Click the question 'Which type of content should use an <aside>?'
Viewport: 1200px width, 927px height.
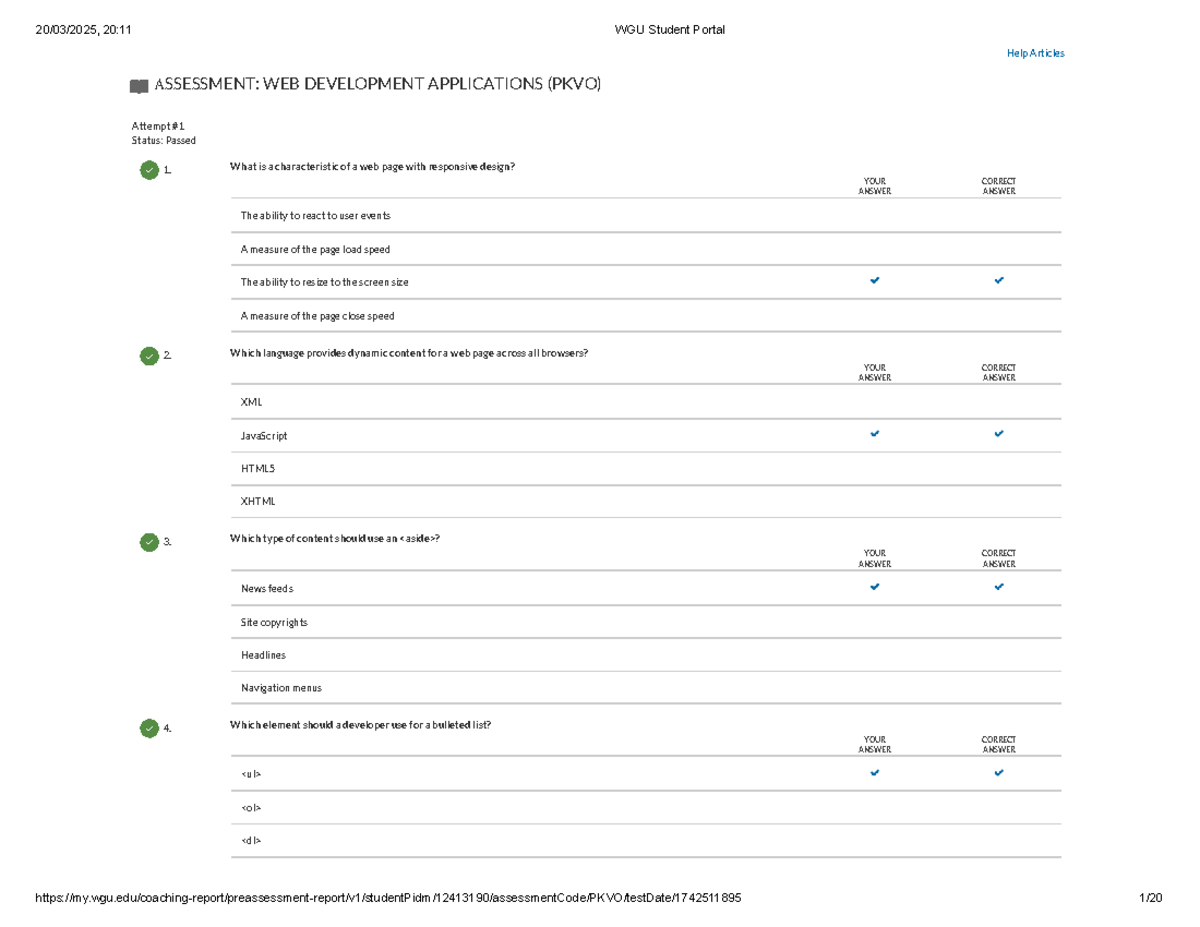[334, 538]
